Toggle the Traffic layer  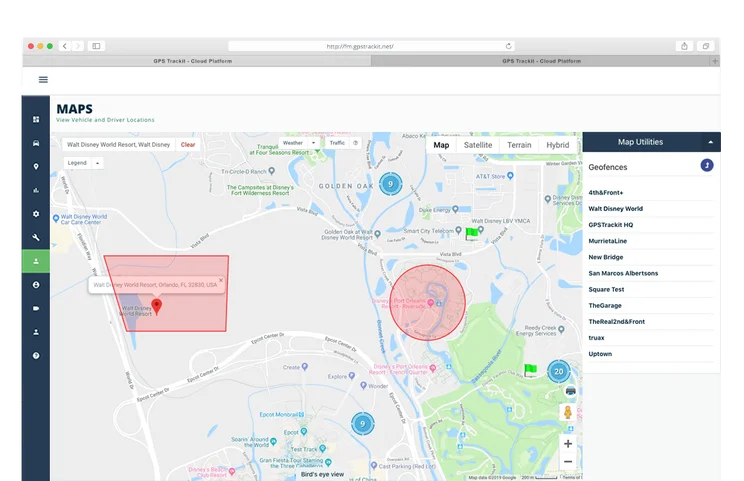[x=337, y=143]
